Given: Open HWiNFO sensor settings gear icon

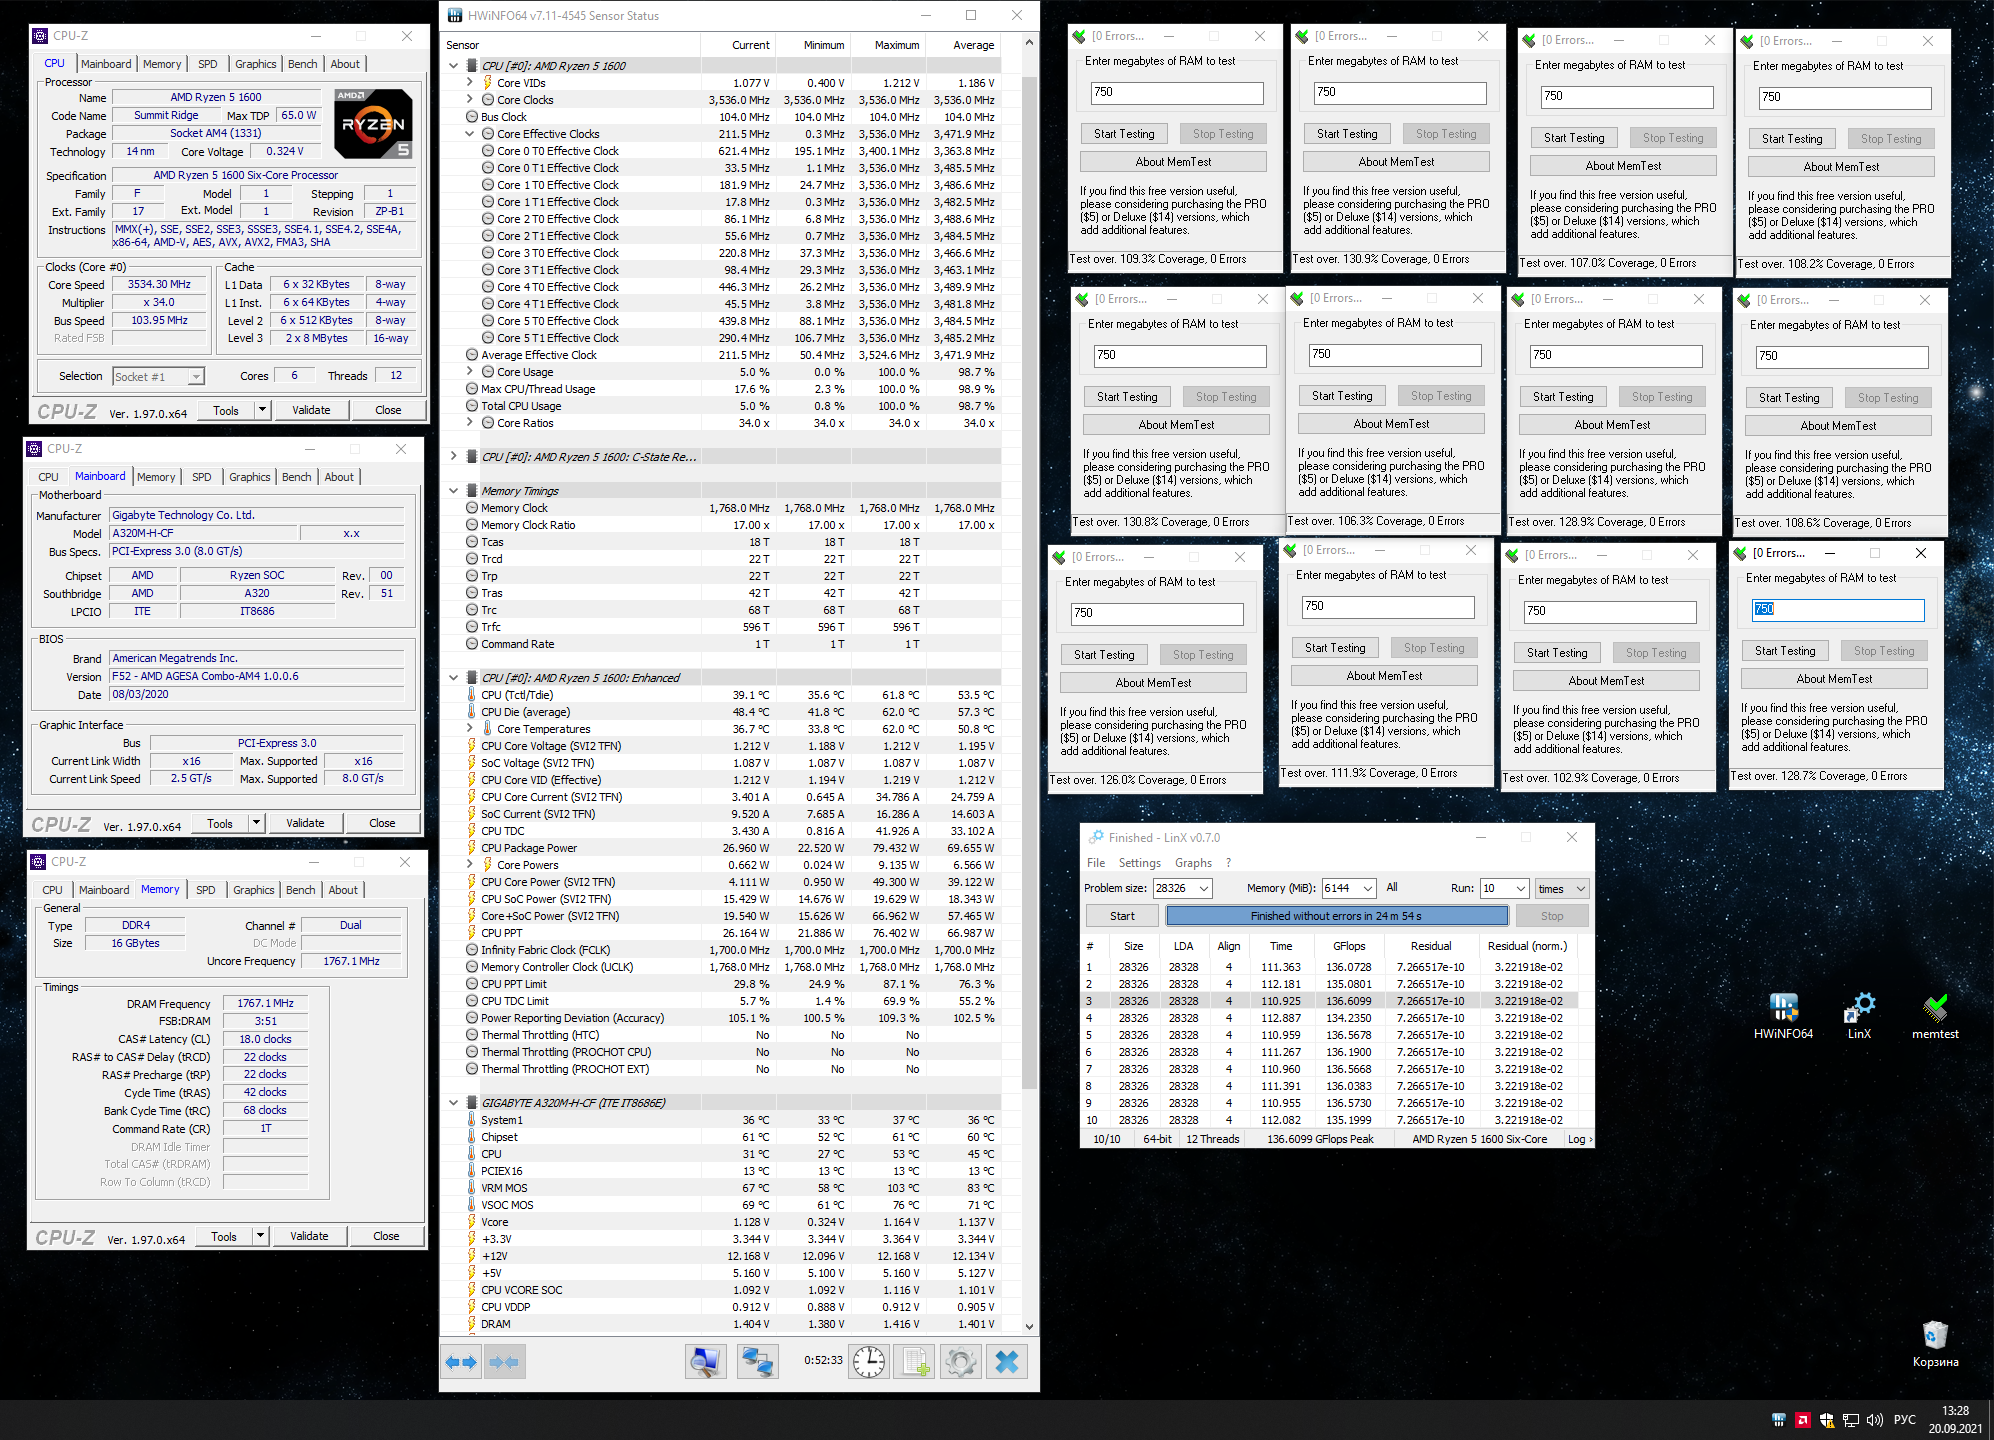Looking at the screenshot, I should click(961, 1362).
